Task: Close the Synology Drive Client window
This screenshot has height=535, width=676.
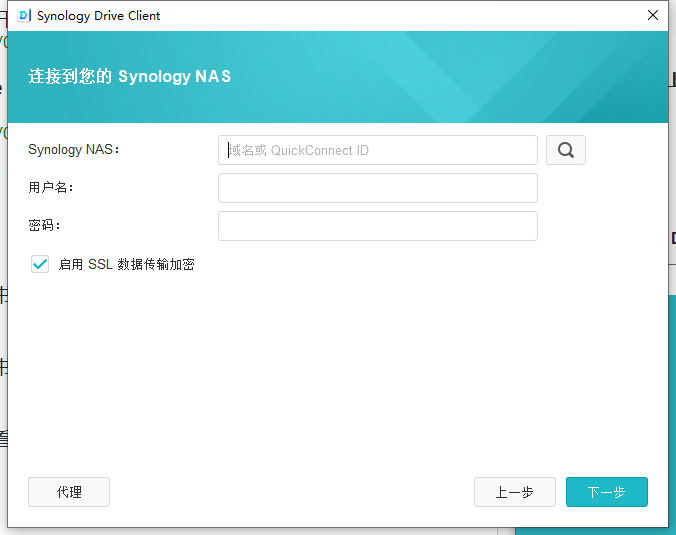Action: coord(652,16)
